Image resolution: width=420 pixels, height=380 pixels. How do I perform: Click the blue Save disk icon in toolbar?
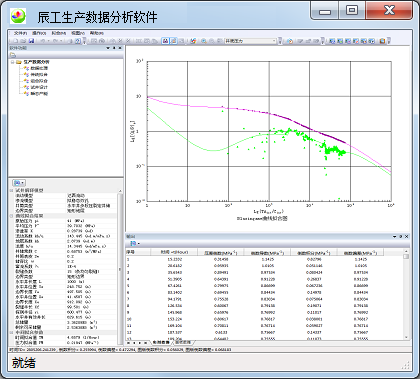[31, 41]
